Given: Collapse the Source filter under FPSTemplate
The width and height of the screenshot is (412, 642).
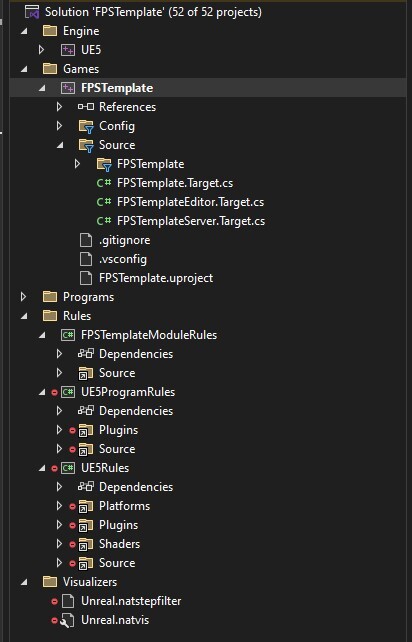Looking at the screenshot, I should coord(60,145).
